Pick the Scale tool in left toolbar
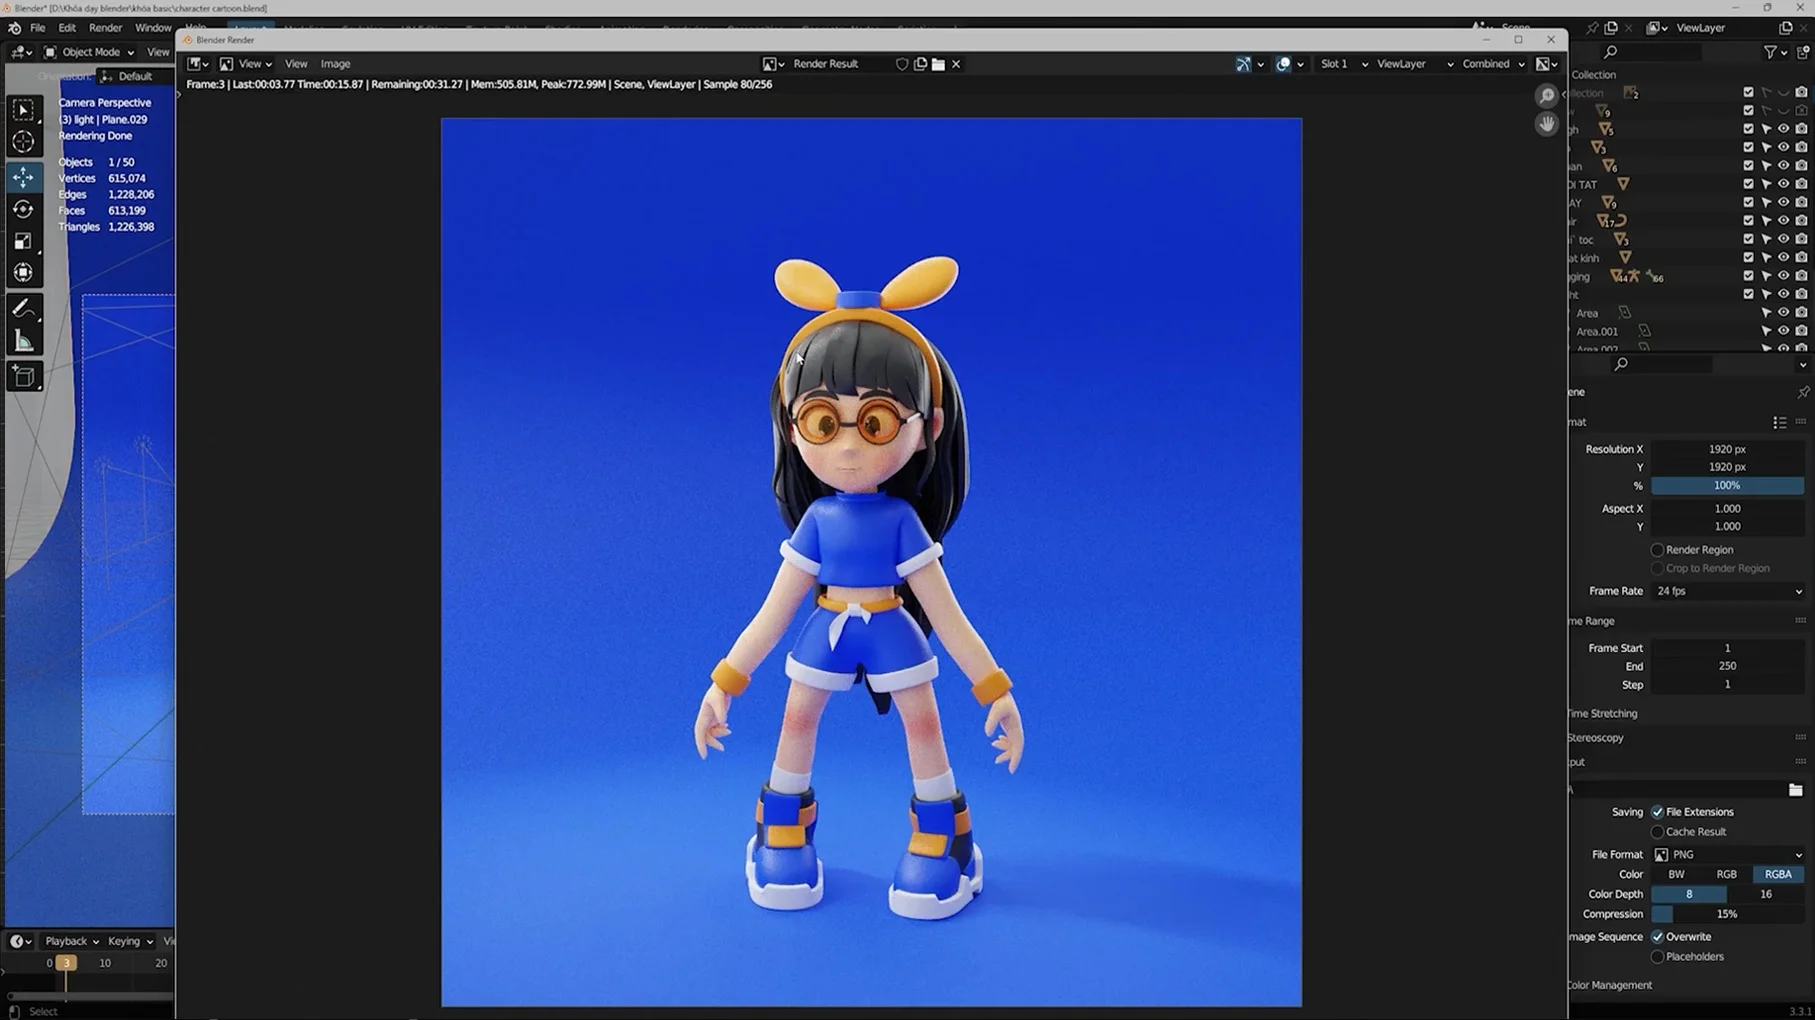 [x=23, y=241]
